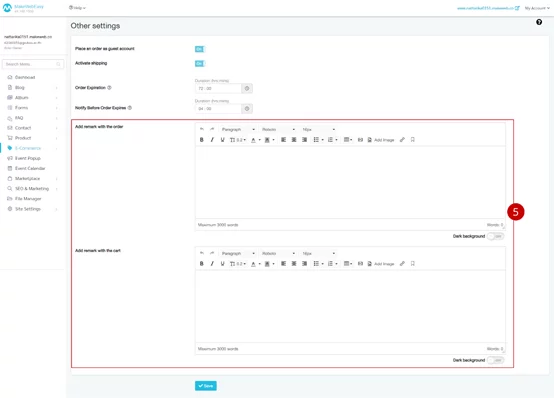
Task: Align text right in order remark editor
Action: [x=304, y=140]
